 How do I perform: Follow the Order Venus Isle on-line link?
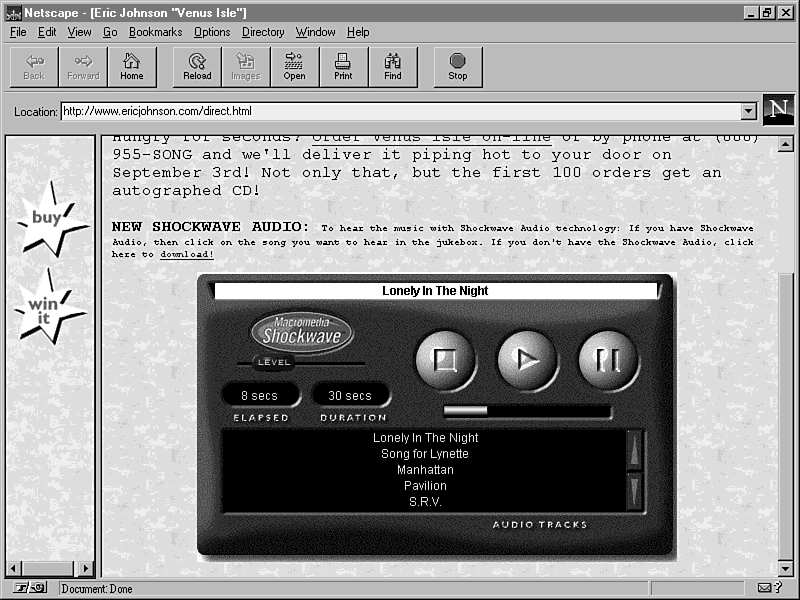(432, 138)
